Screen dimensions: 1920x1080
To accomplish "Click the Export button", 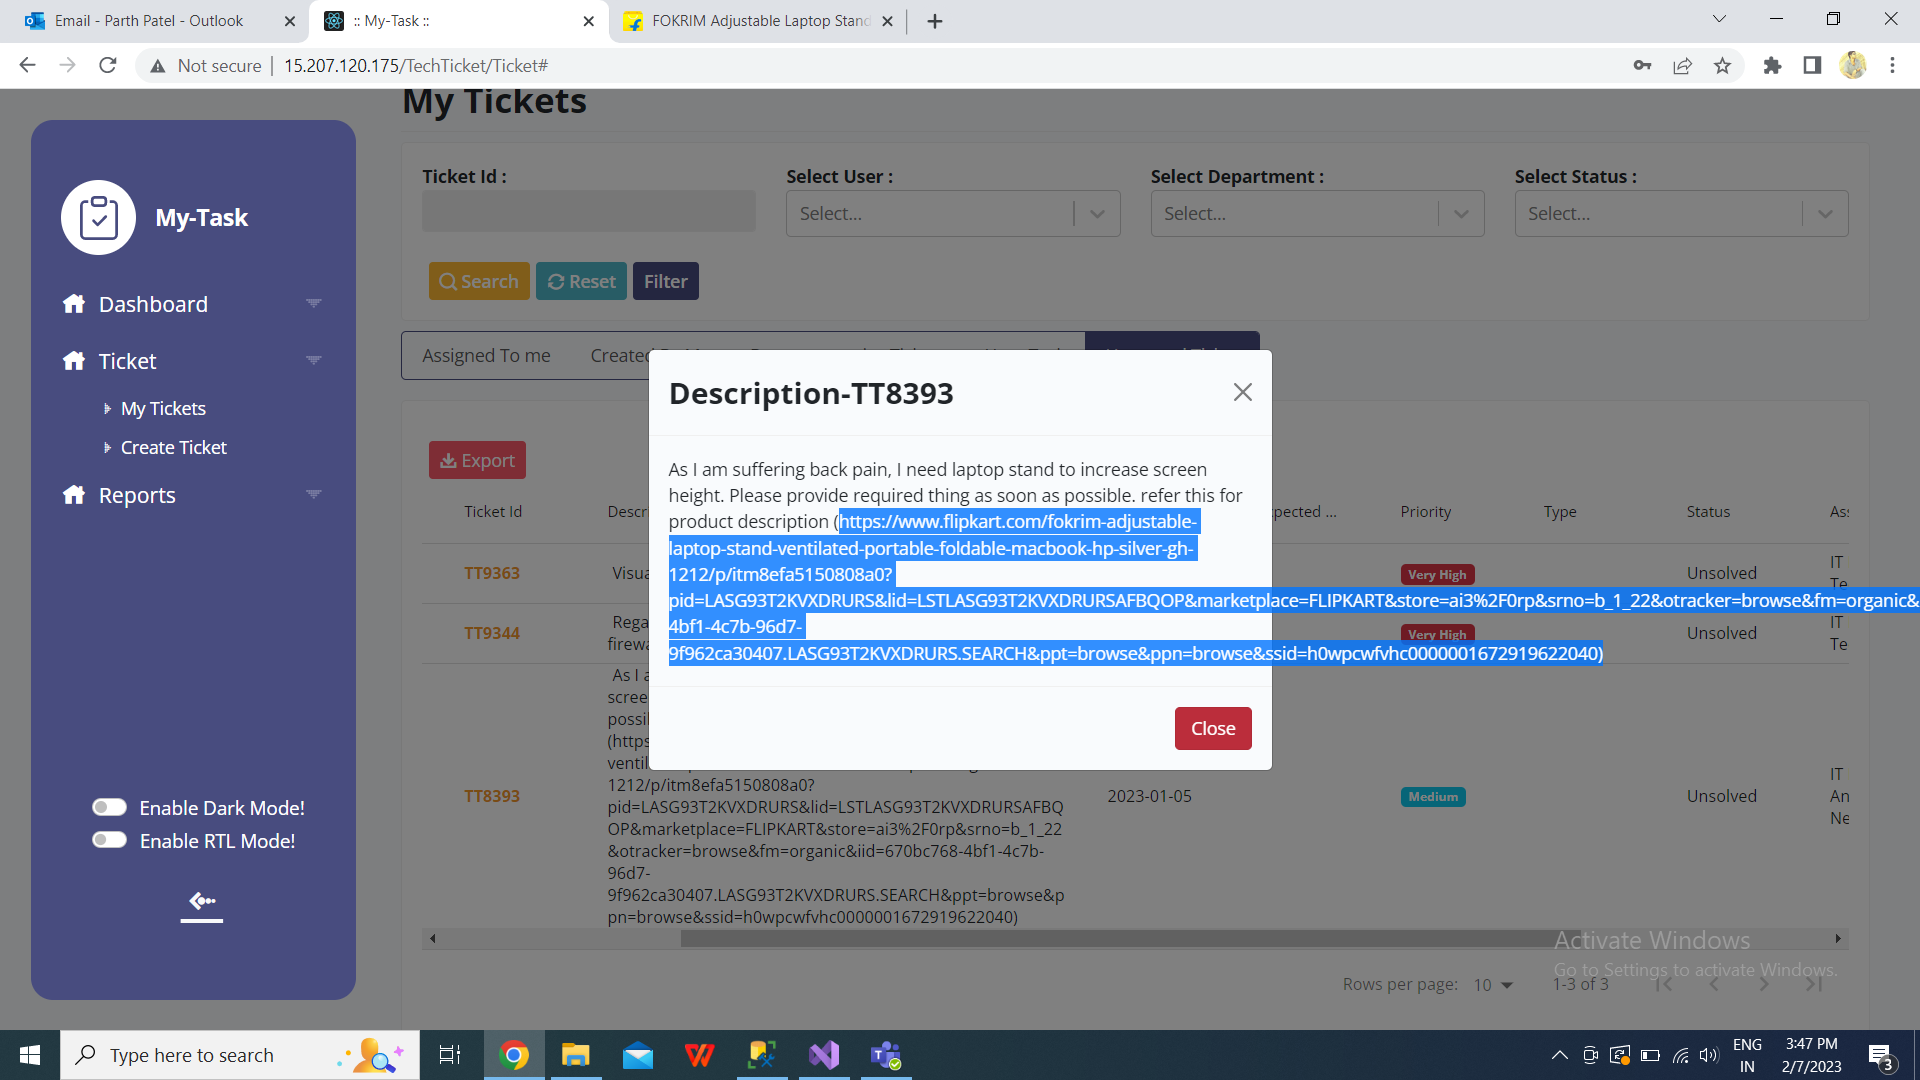I will 477,460.
